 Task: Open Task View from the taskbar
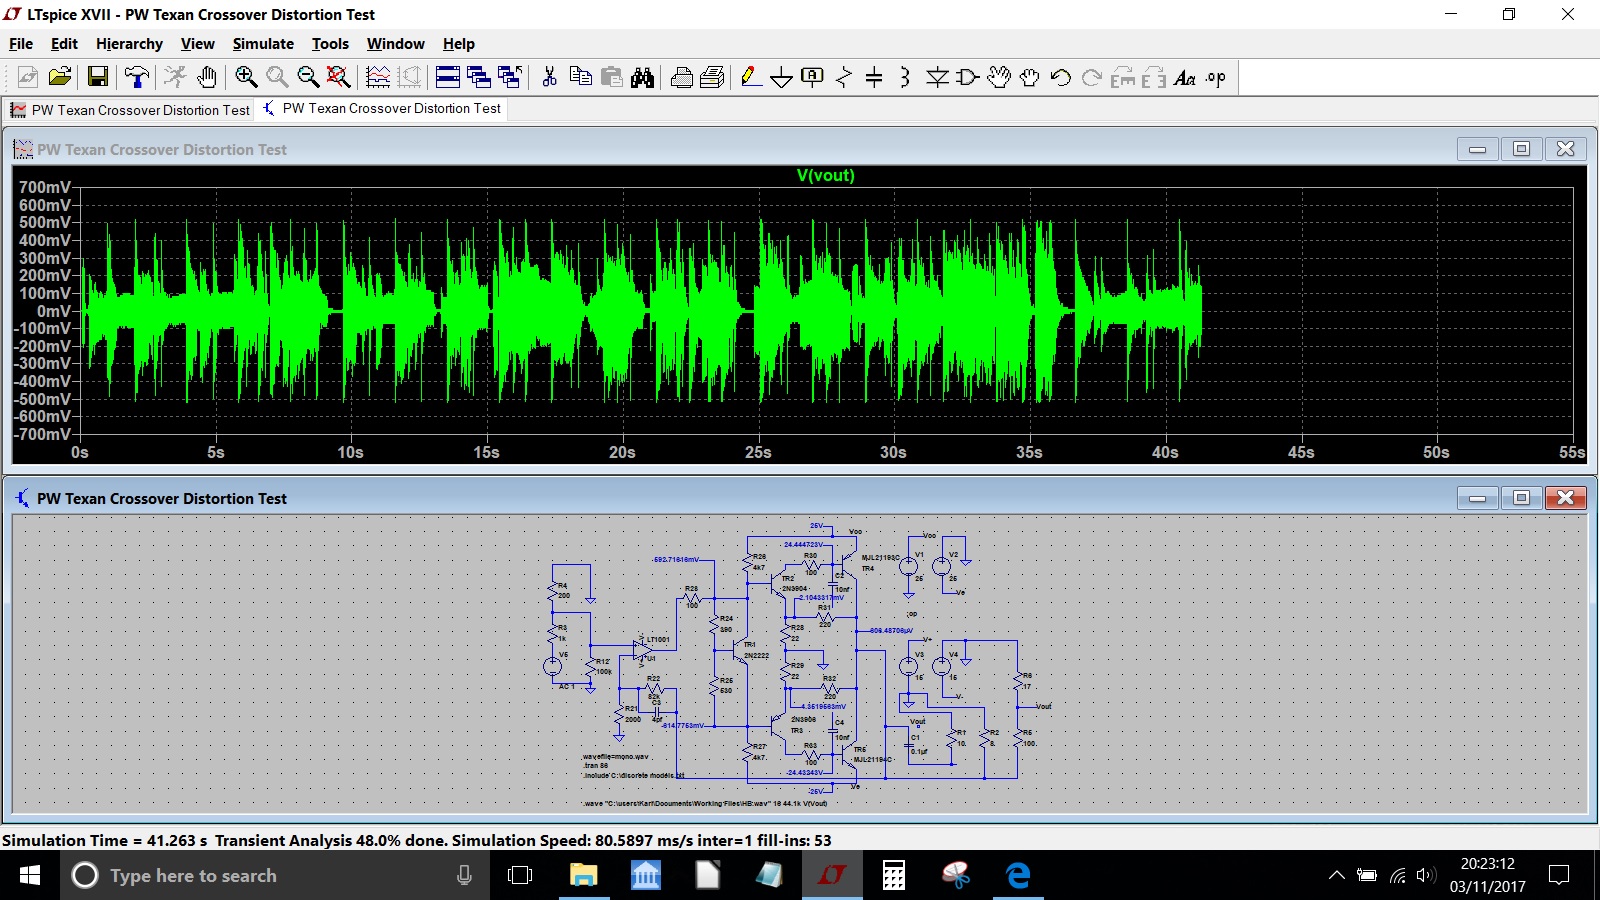point(520,875)
